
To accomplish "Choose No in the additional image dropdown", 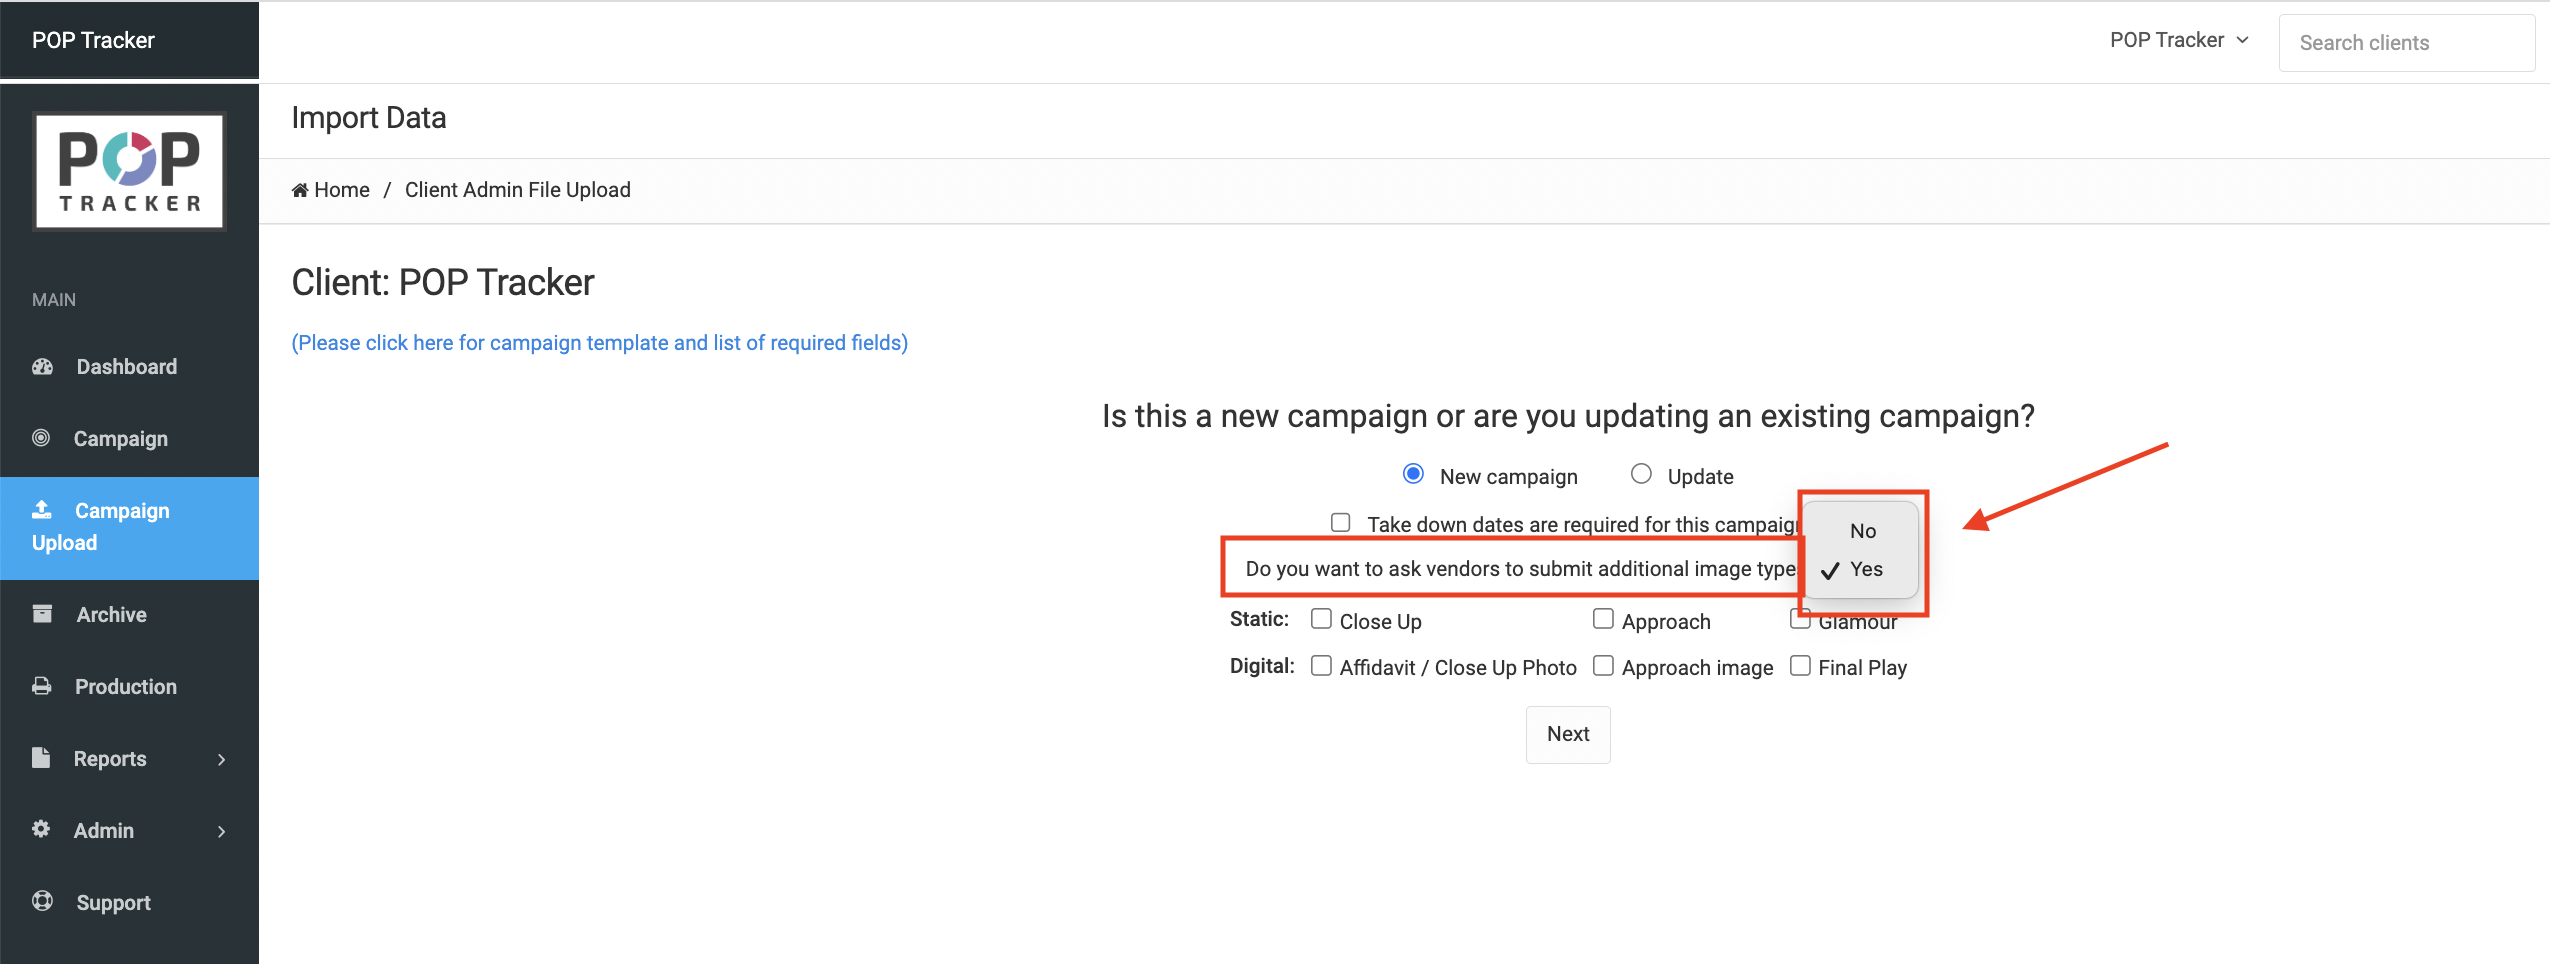I will pyautogui.click(x=1862, y=531).
